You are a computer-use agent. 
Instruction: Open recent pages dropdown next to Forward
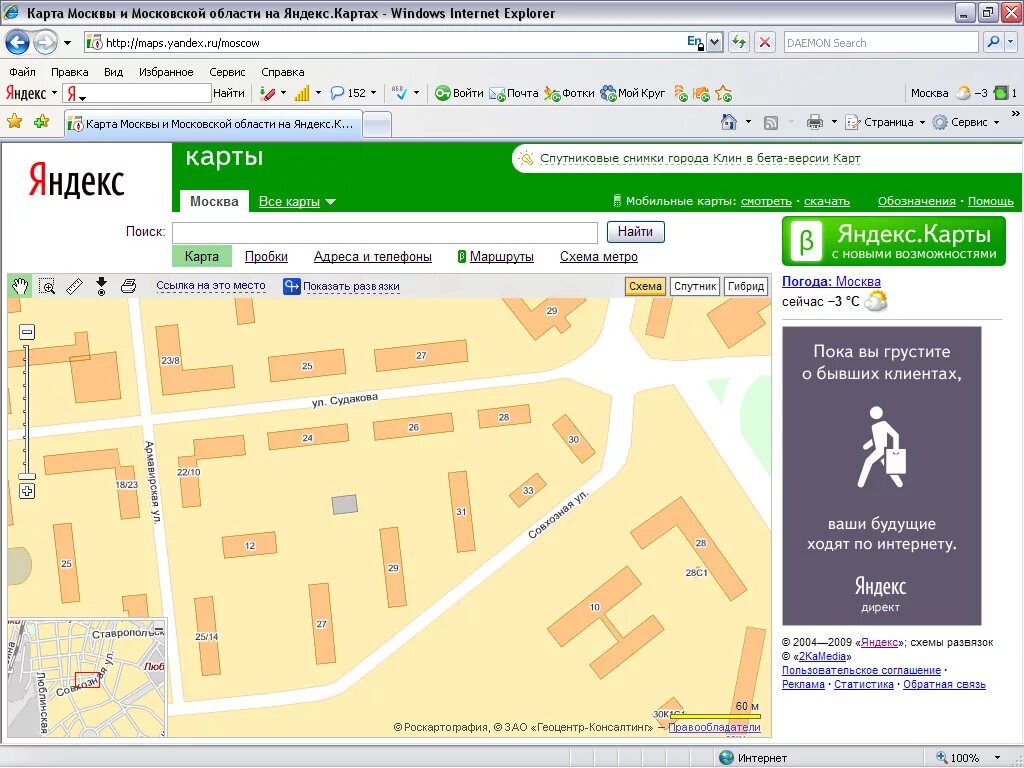67,43
